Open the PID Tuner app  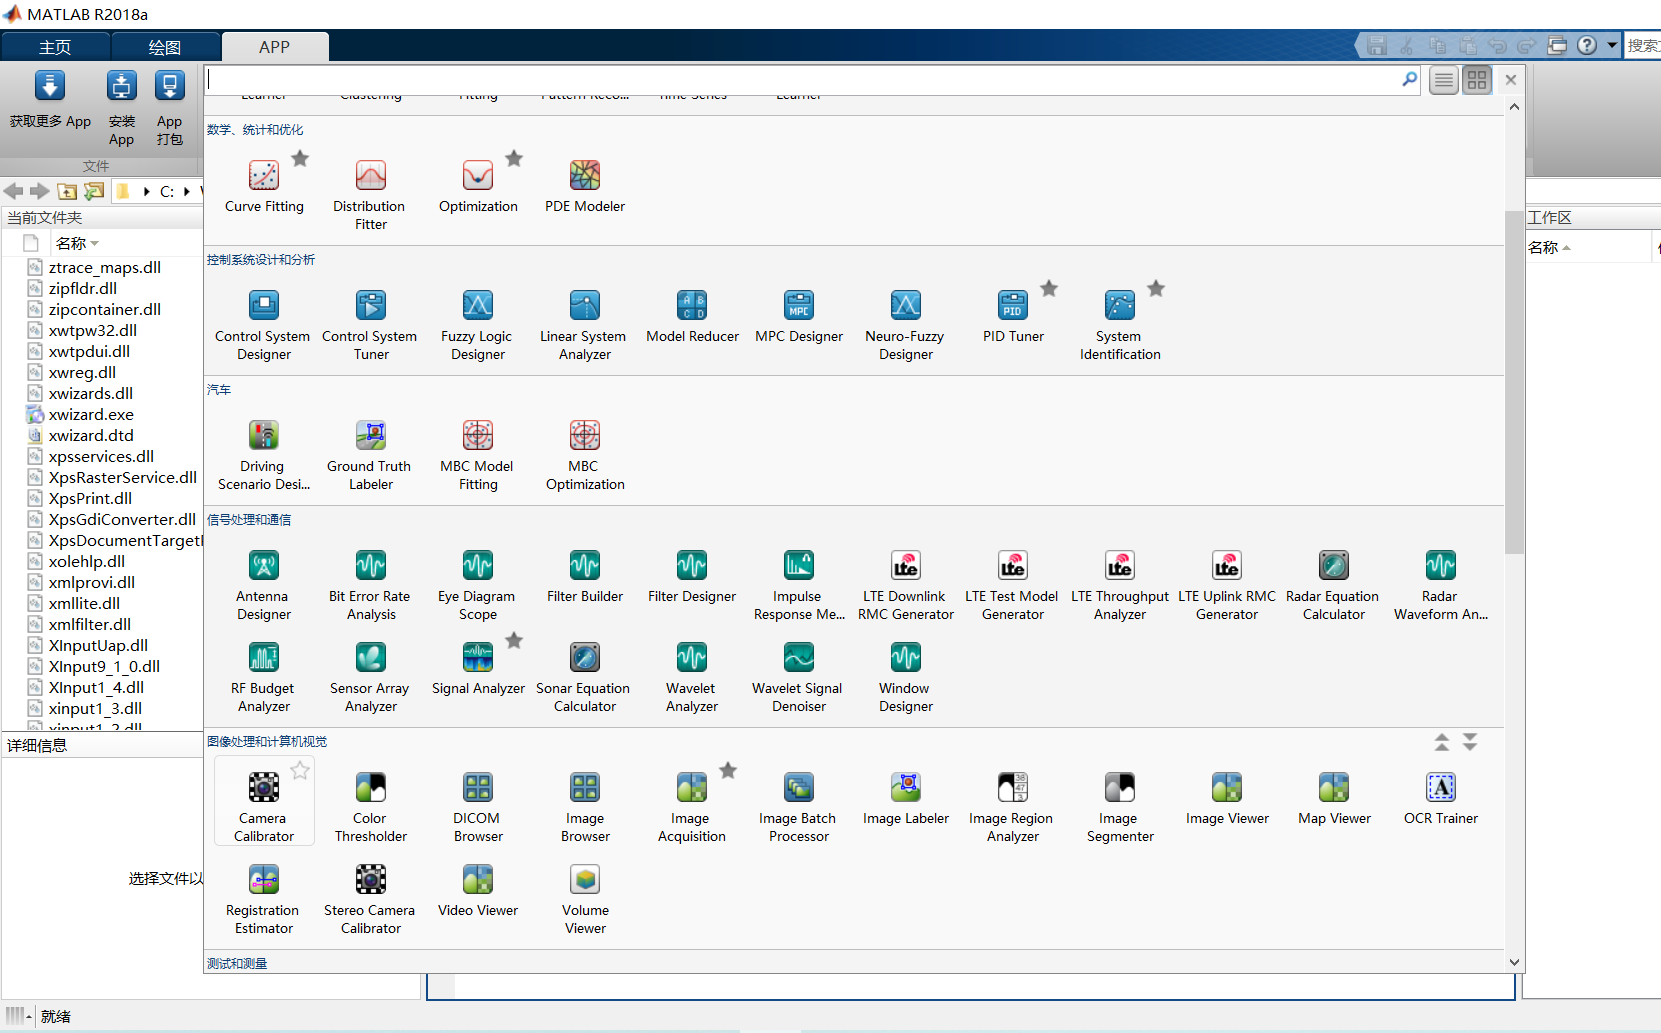(1013, 316)
